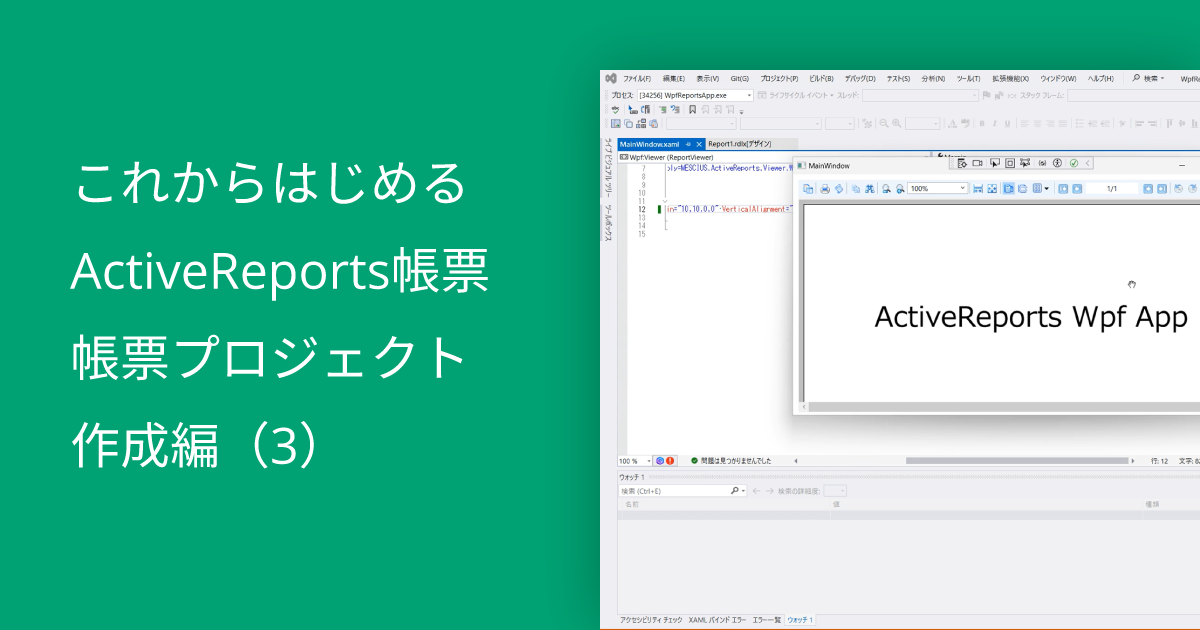The image size is (1200, 630).
Task: Click the 問題は見つかりませんでした status link
Action: click(735, 460)
